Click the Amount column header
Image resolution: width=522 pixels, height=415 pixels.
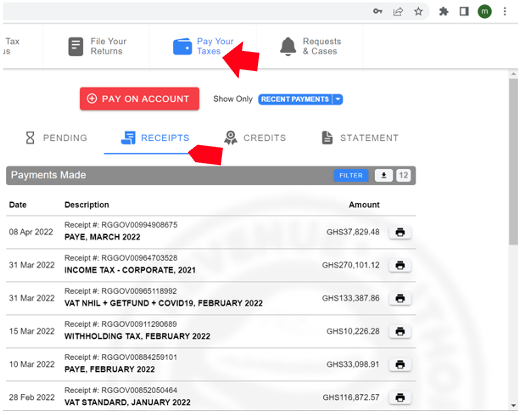(x=364, y=205)
